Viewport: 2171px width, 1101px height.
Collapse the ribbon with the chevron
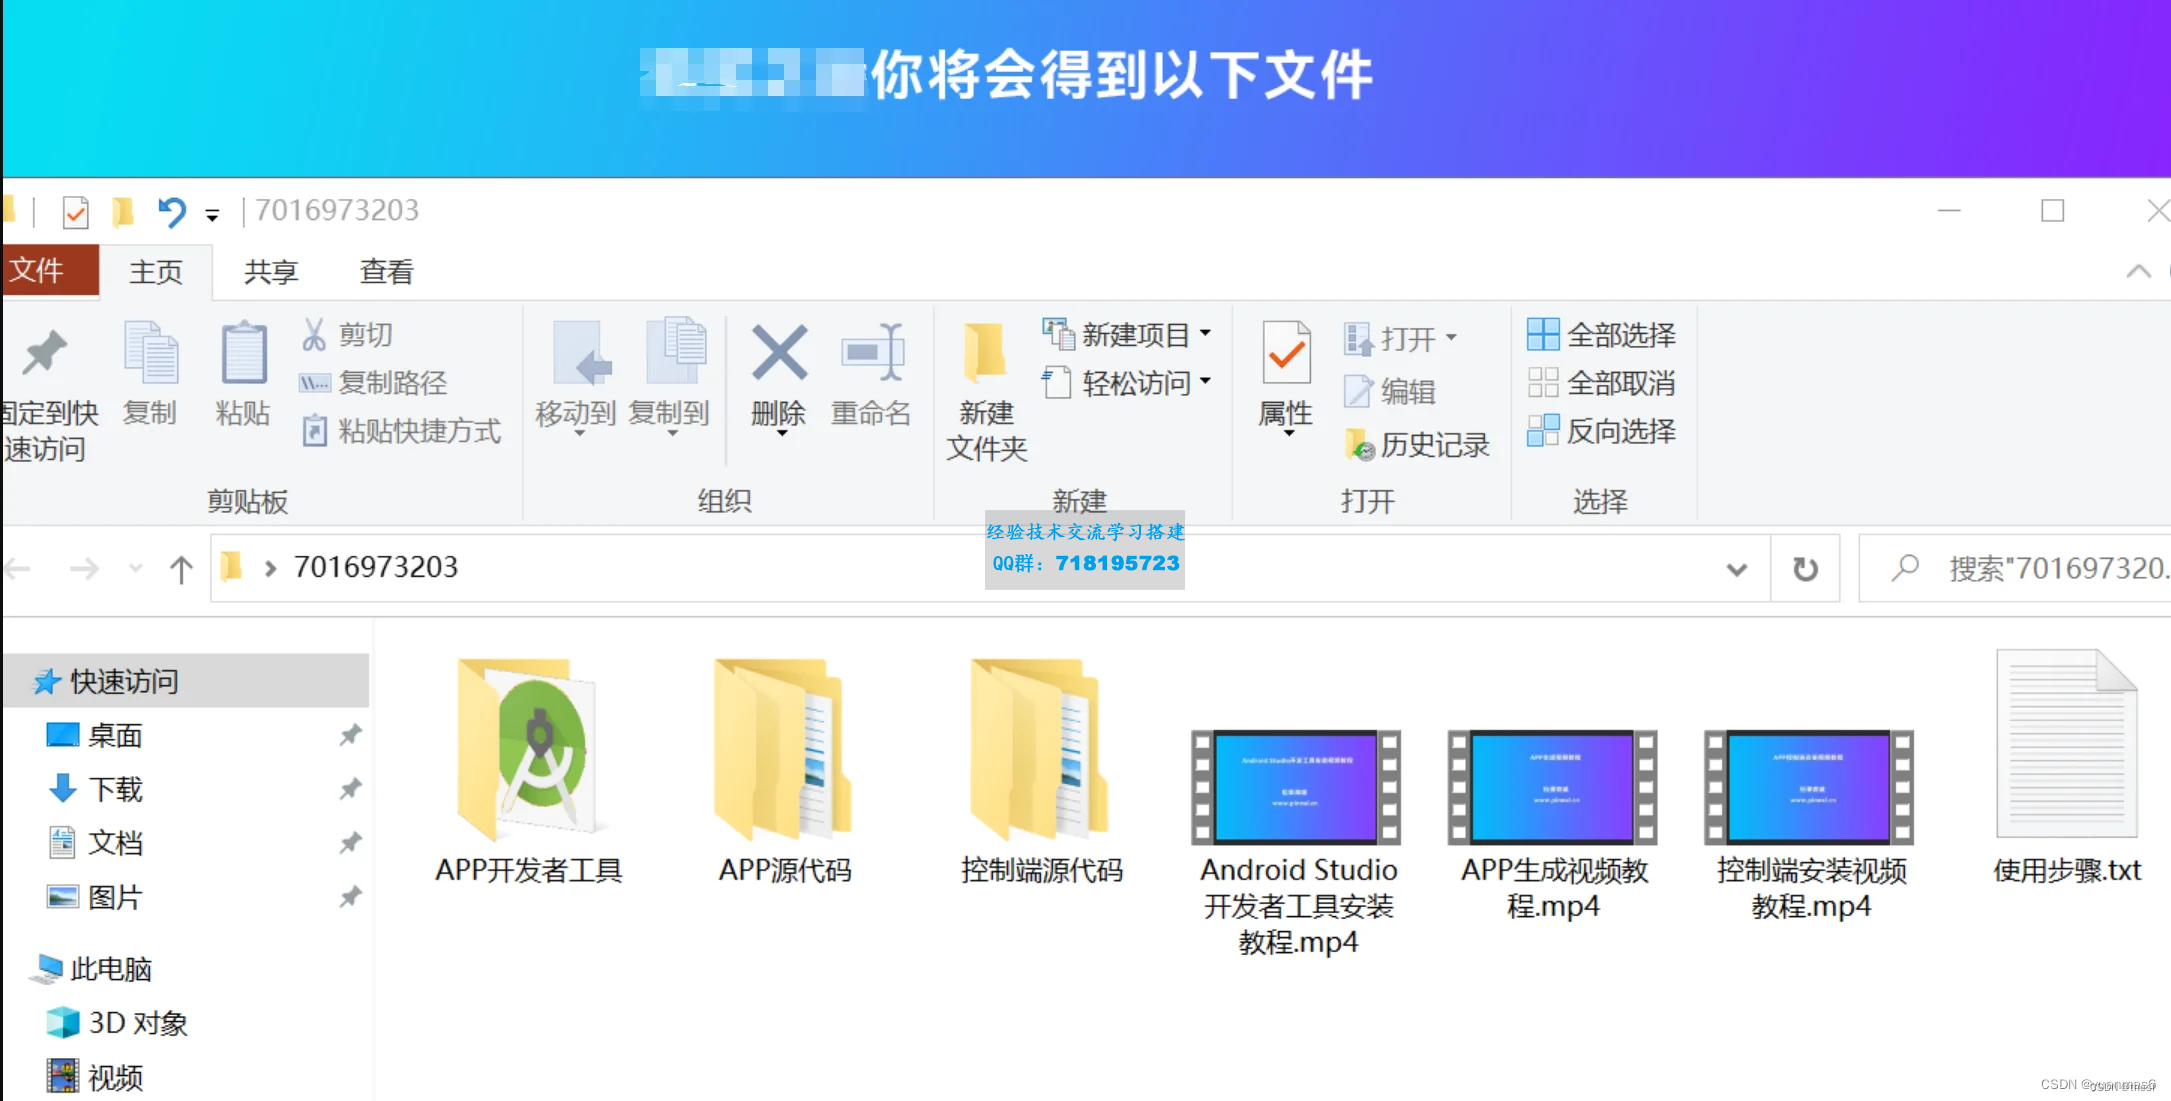2138,271
